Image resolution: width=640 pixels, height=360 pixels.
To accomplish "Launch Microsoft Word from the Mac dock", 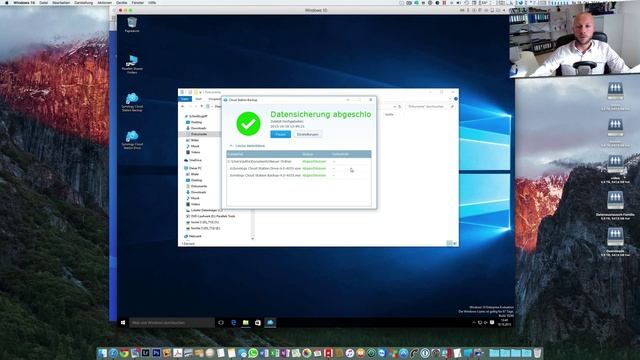I will click(264, 353).
